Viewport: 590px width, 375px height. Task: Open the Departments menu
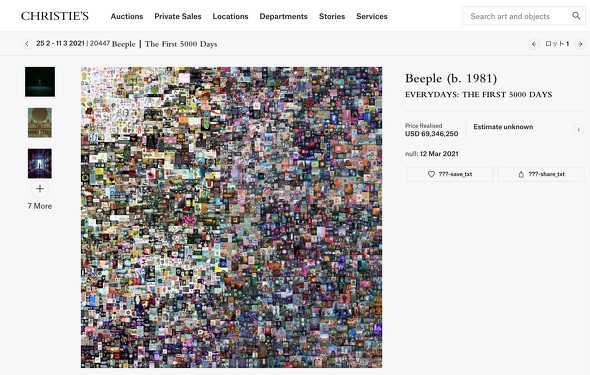pyautogui.click(x=283, y=16)
